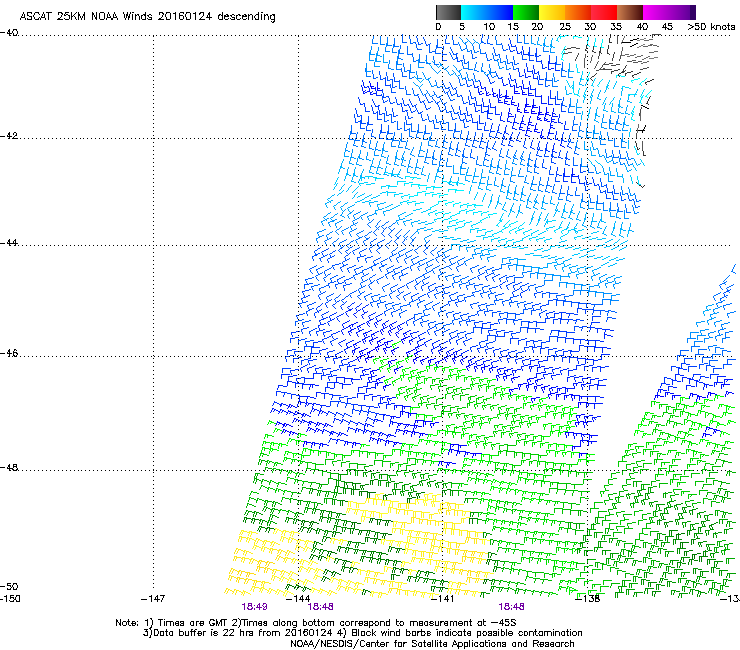The image size is (740, 650).
Task: Click the '-150' longitude axis label
Action: (x=10, y=599)
